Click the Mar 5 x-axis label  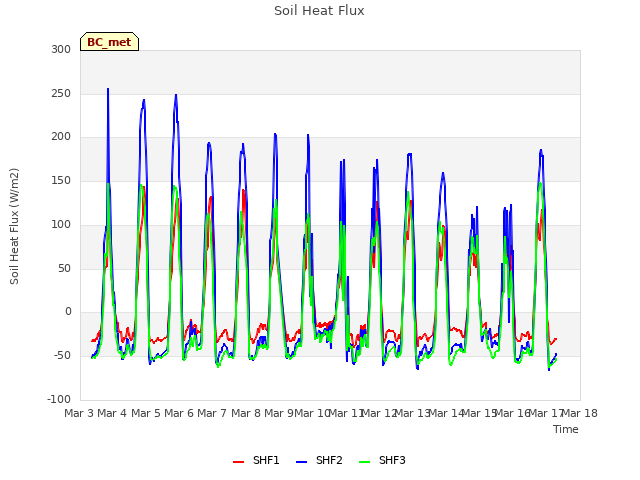pos(146,413)
